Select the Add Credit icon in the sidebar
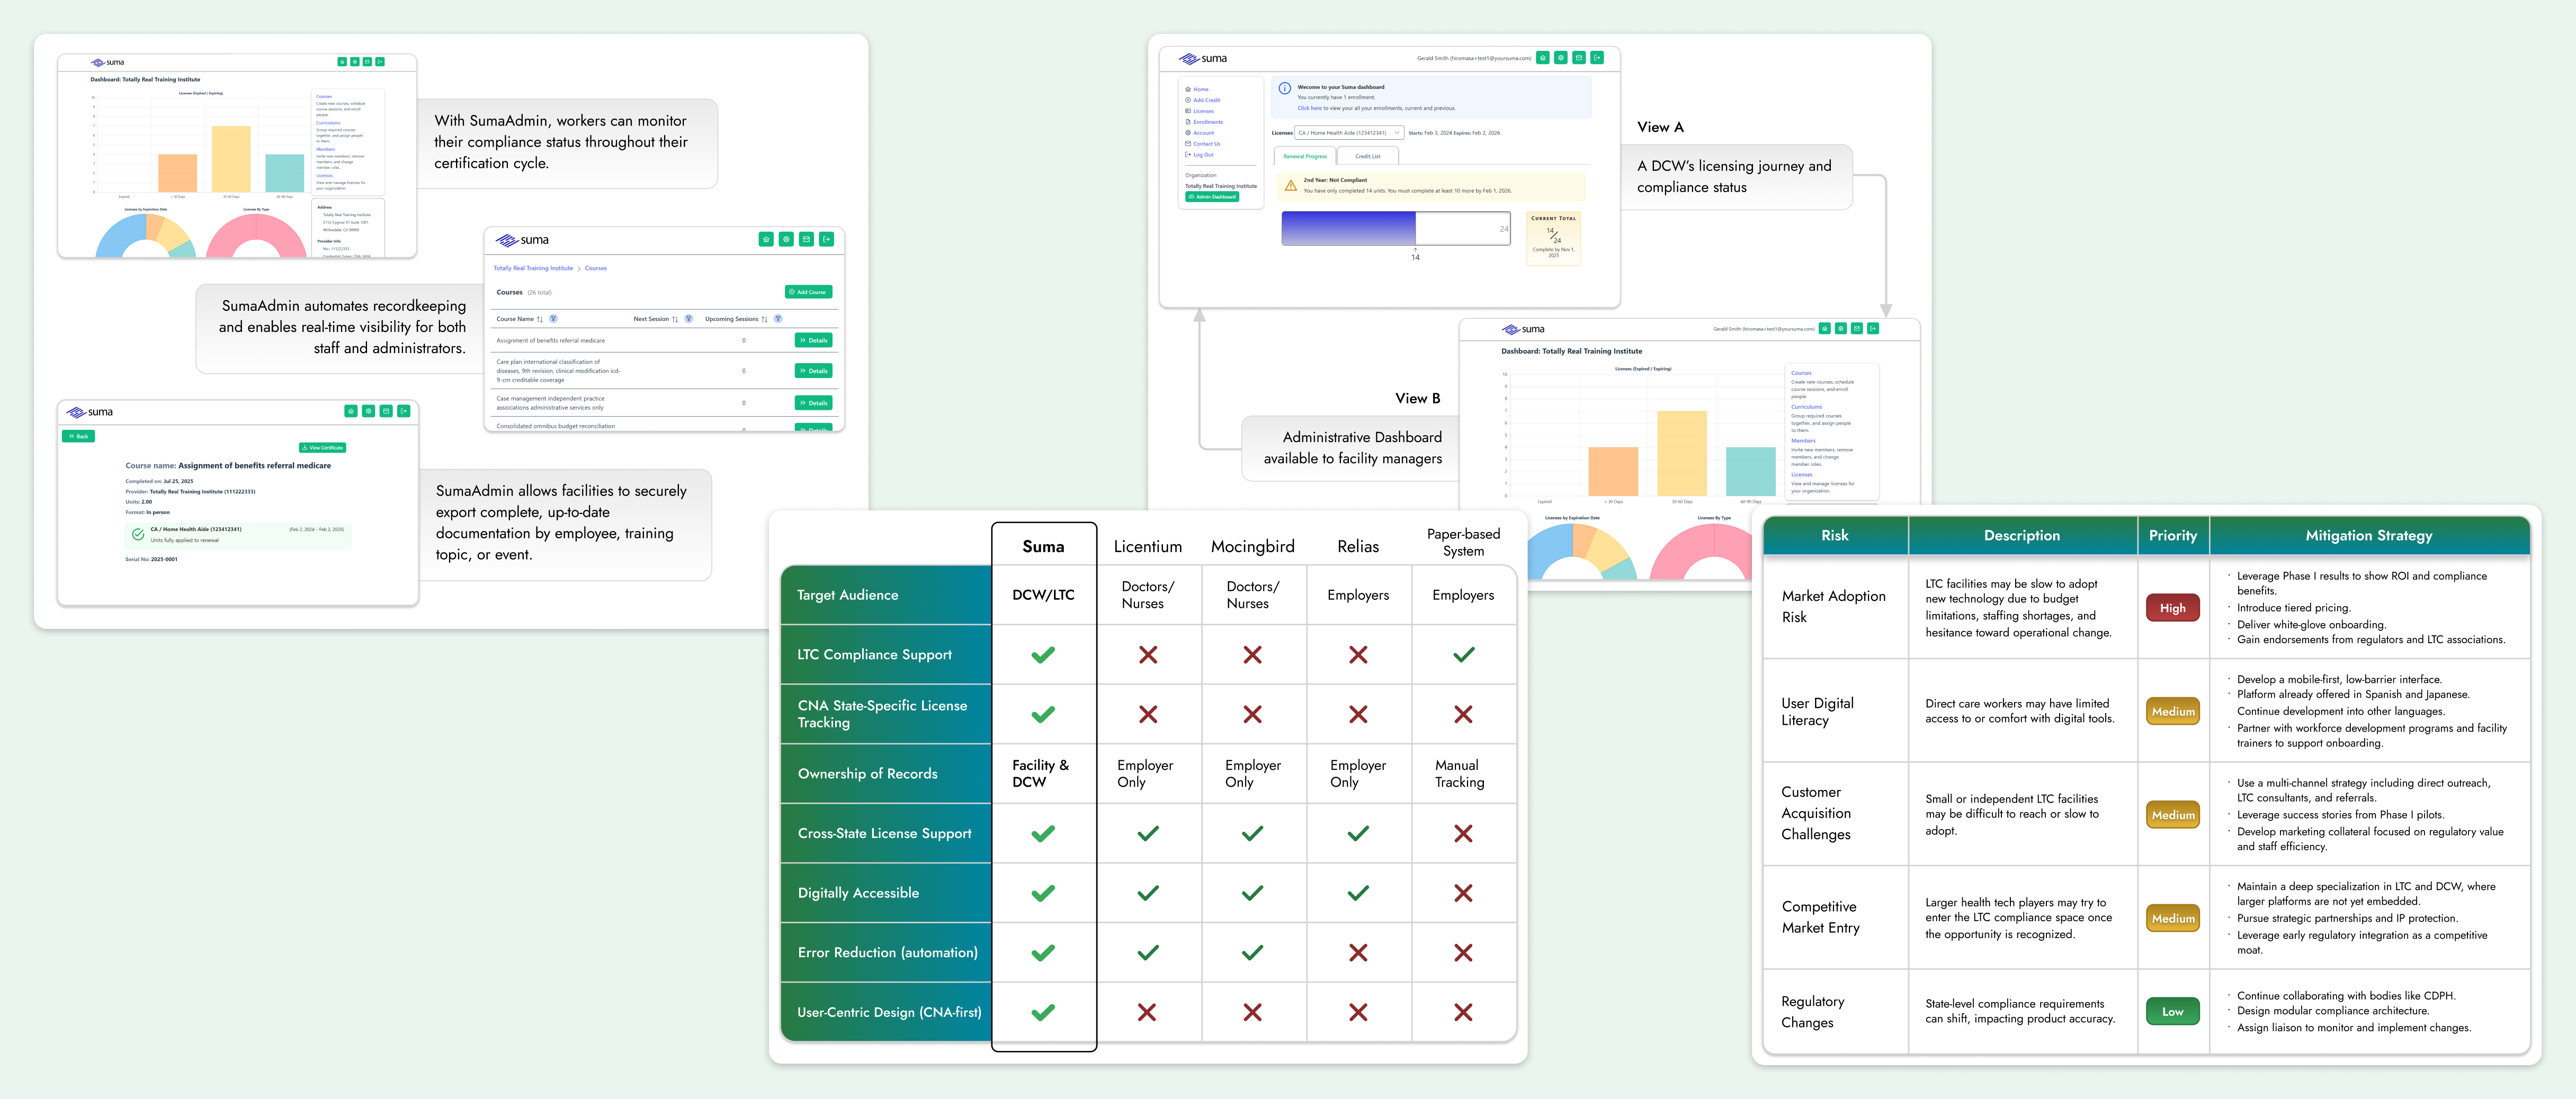2576x1099 pixels. (x=1188, y=100)
